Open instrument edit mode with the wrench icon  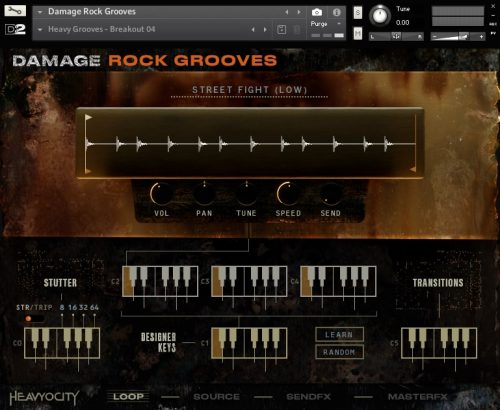click(x=15, y=11)
